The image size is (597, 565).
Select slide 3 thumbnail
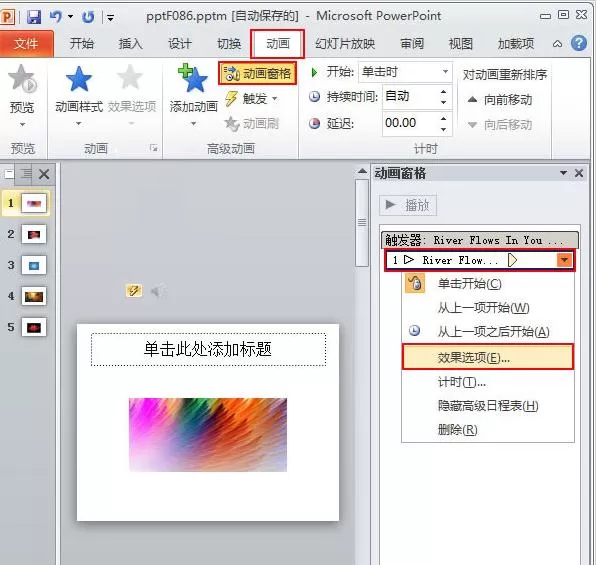34,265
